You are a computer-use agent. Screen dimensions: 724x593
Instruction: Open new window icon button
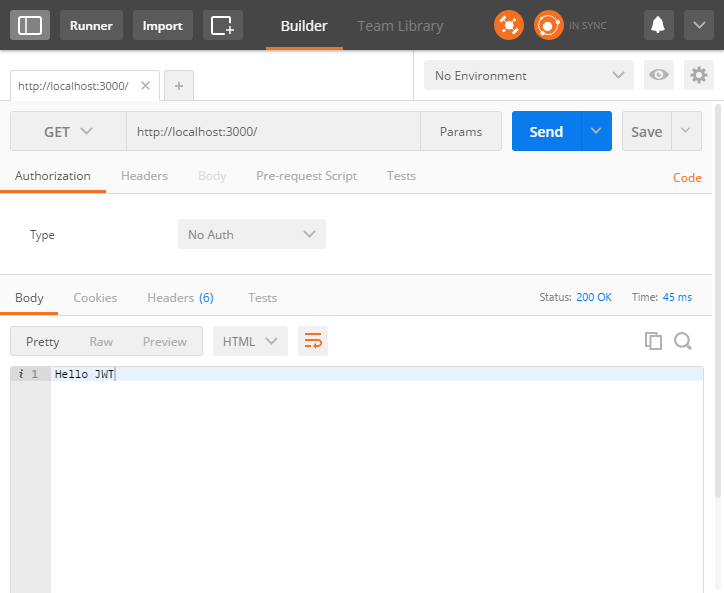click(222, 25)
